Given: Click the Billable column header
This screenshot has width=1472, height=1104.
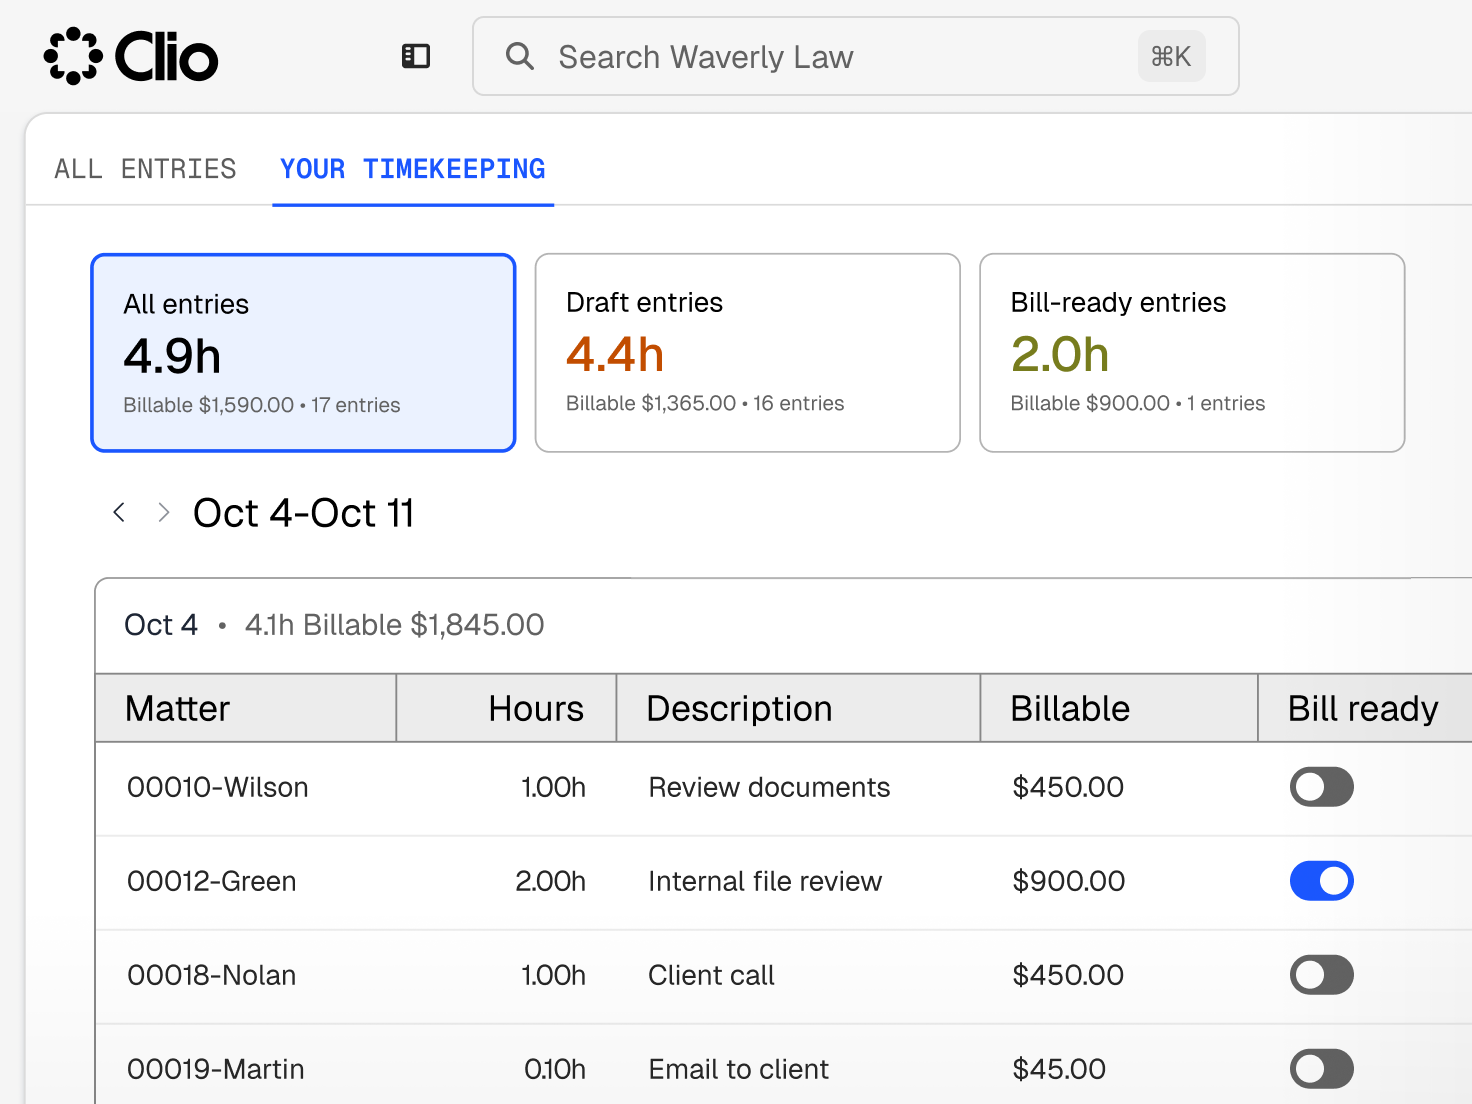Looking at the screenshot, I should (x=1119, y=708).
